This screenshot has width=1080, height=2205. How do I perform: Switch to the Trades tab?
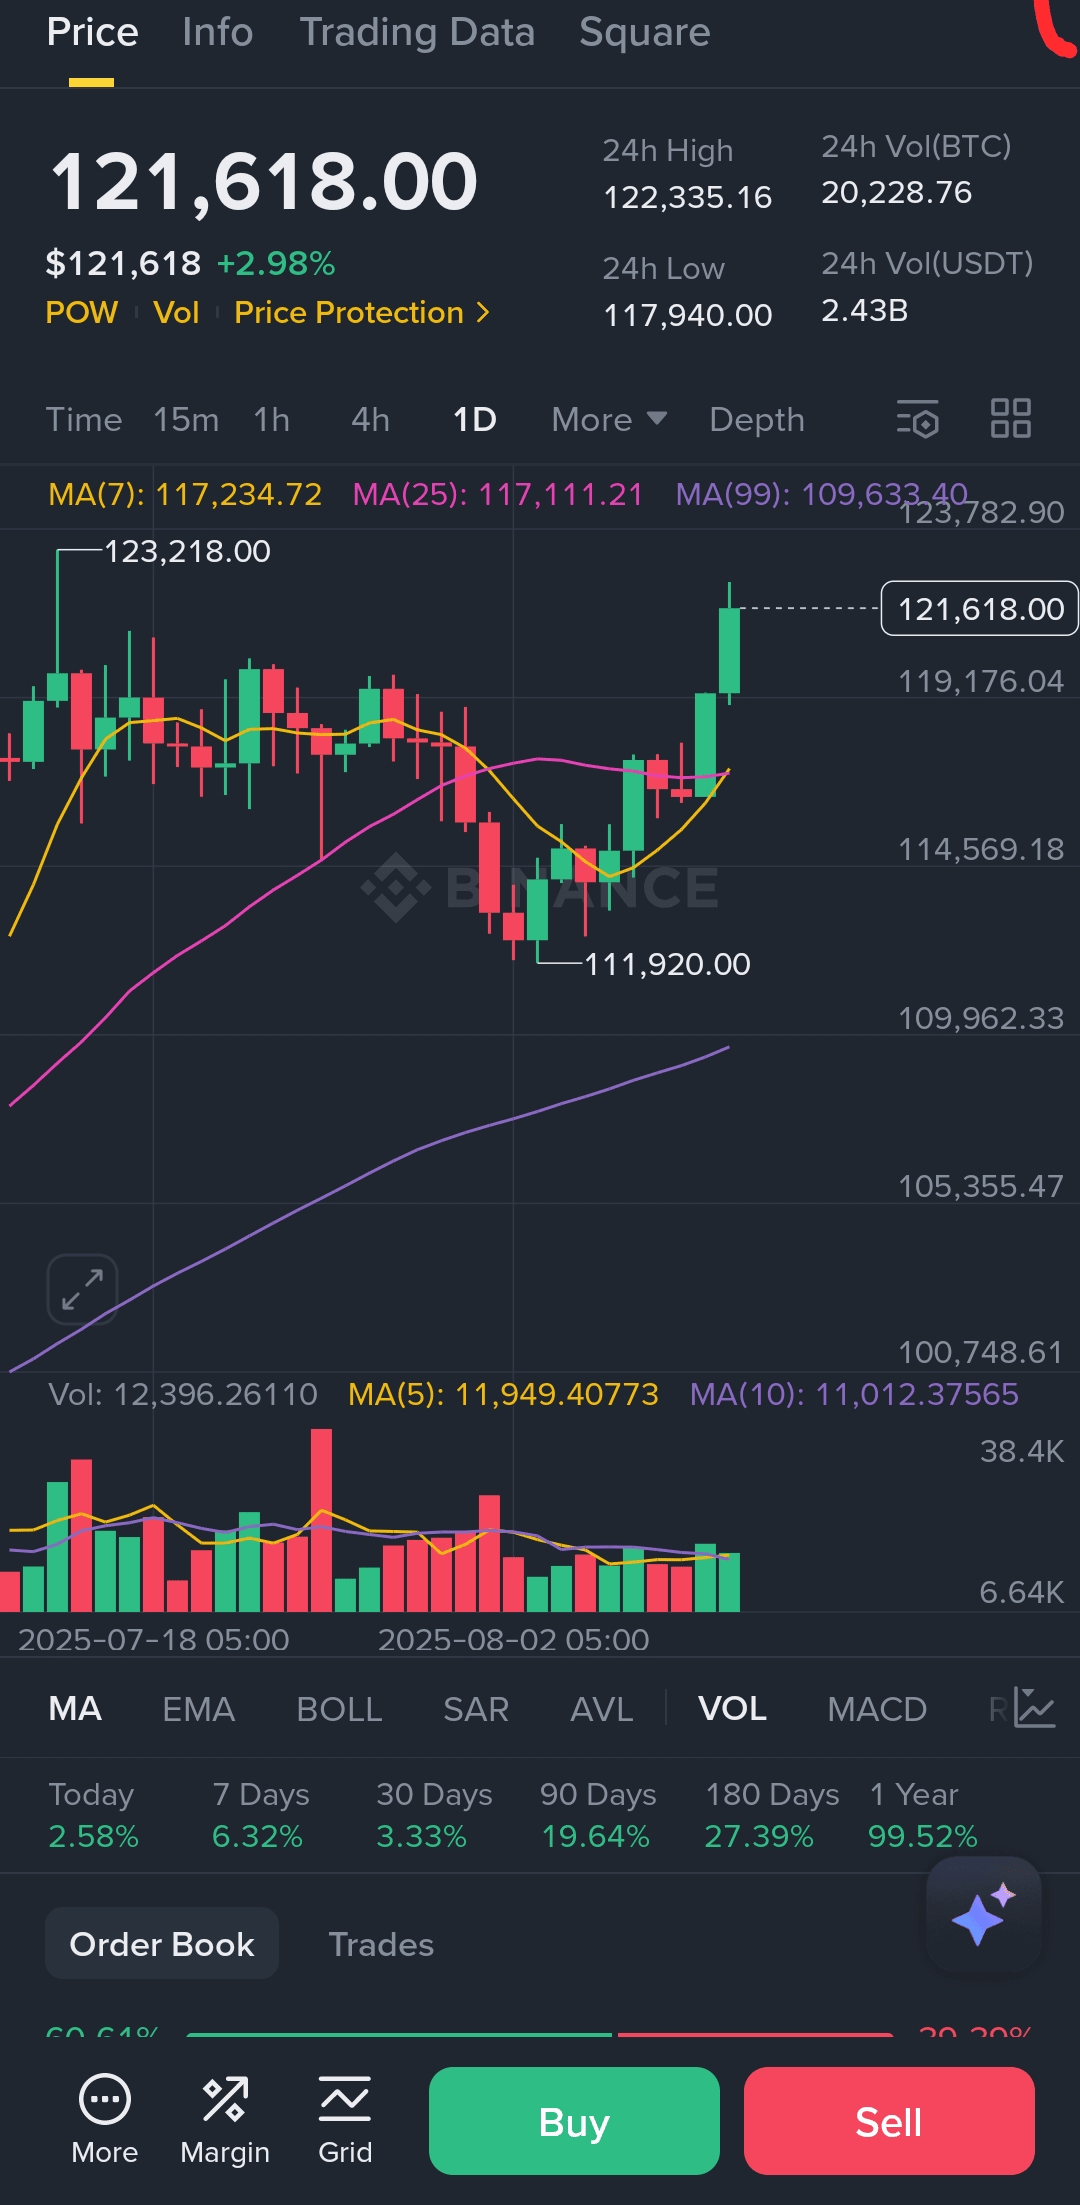(381, 1944)
